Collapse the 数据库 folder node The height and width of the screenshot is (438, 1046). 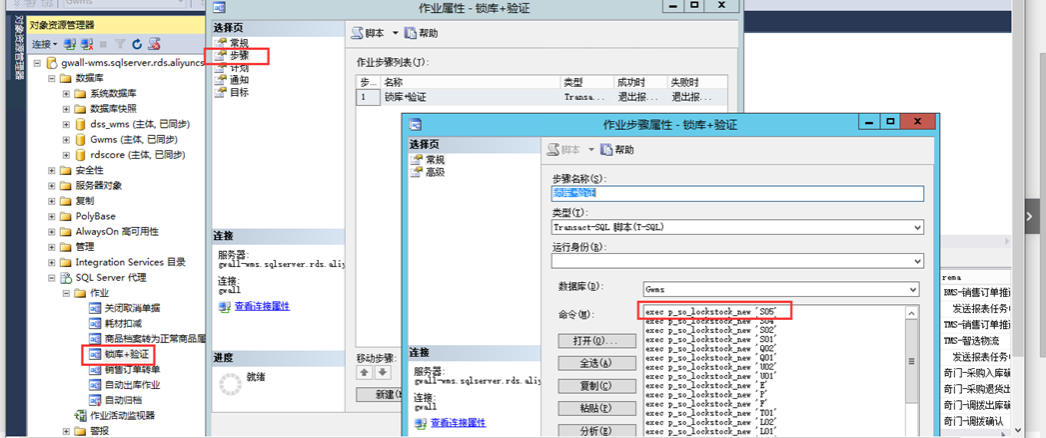(x=51, y=78)
